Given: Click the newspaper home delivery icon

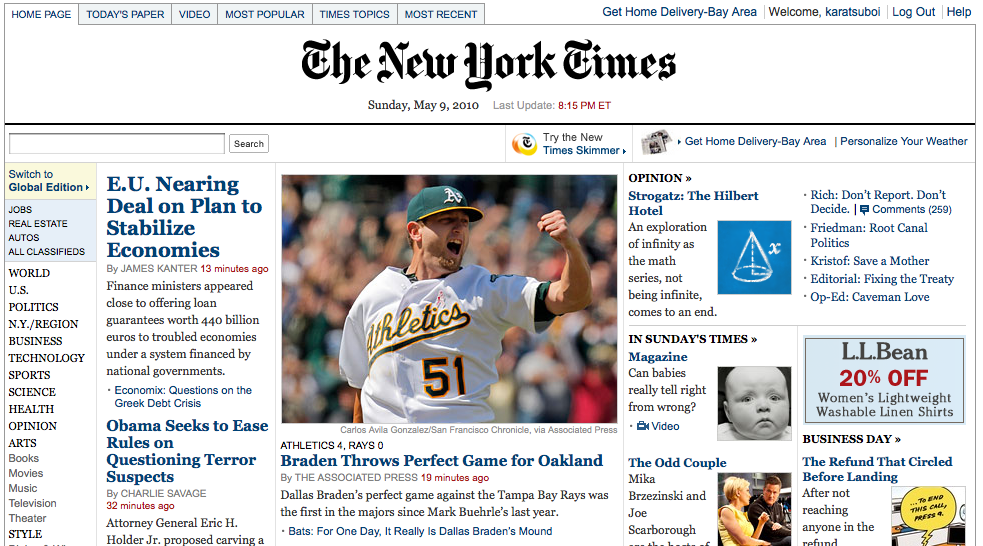Looking at the screenshot, I should pyautogui.click(x=656, y=142).
